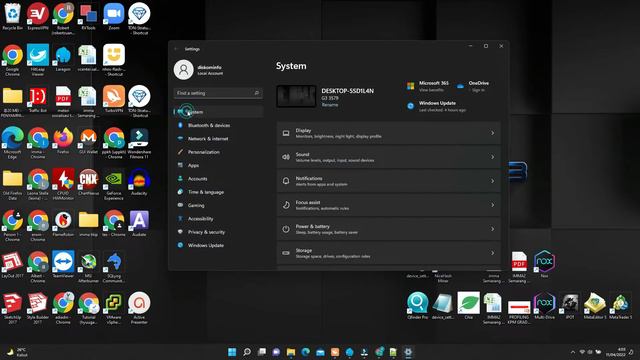Open the Sound settings row
This screenshot has width=640, height=360.
coord(389,157)
